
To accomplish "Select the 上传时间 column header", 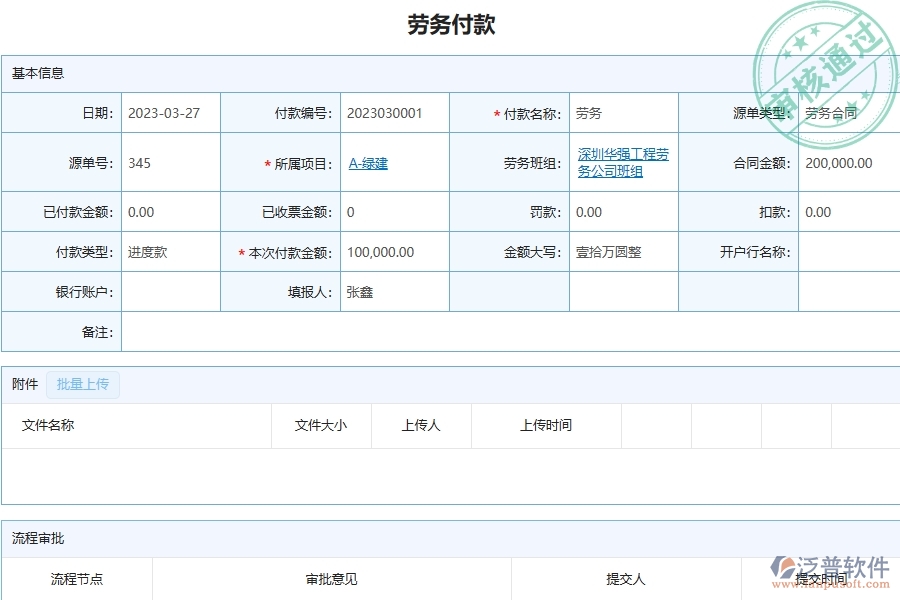I will point(544,425).
